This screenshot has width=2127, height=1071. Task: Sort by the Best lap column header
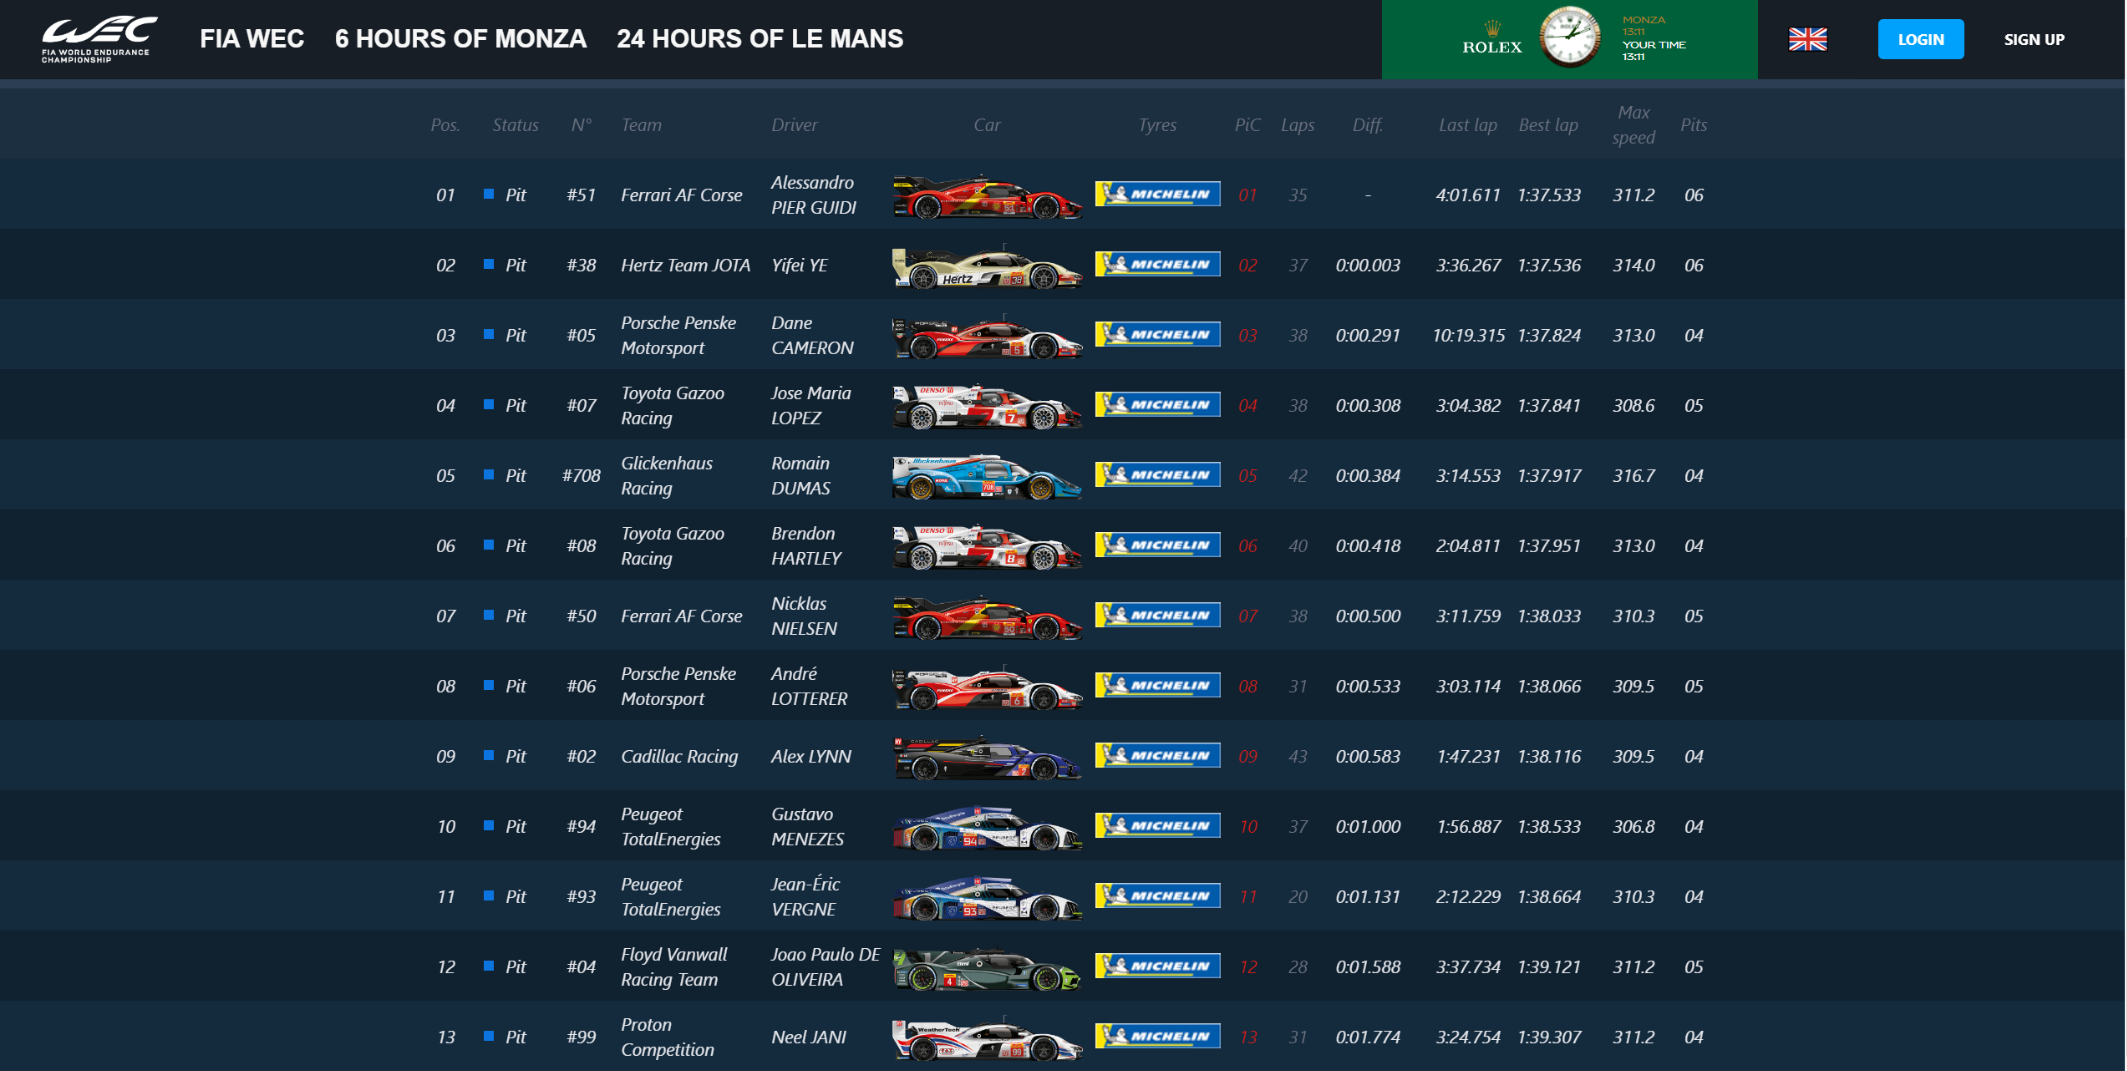click(x=1547, y=125)
